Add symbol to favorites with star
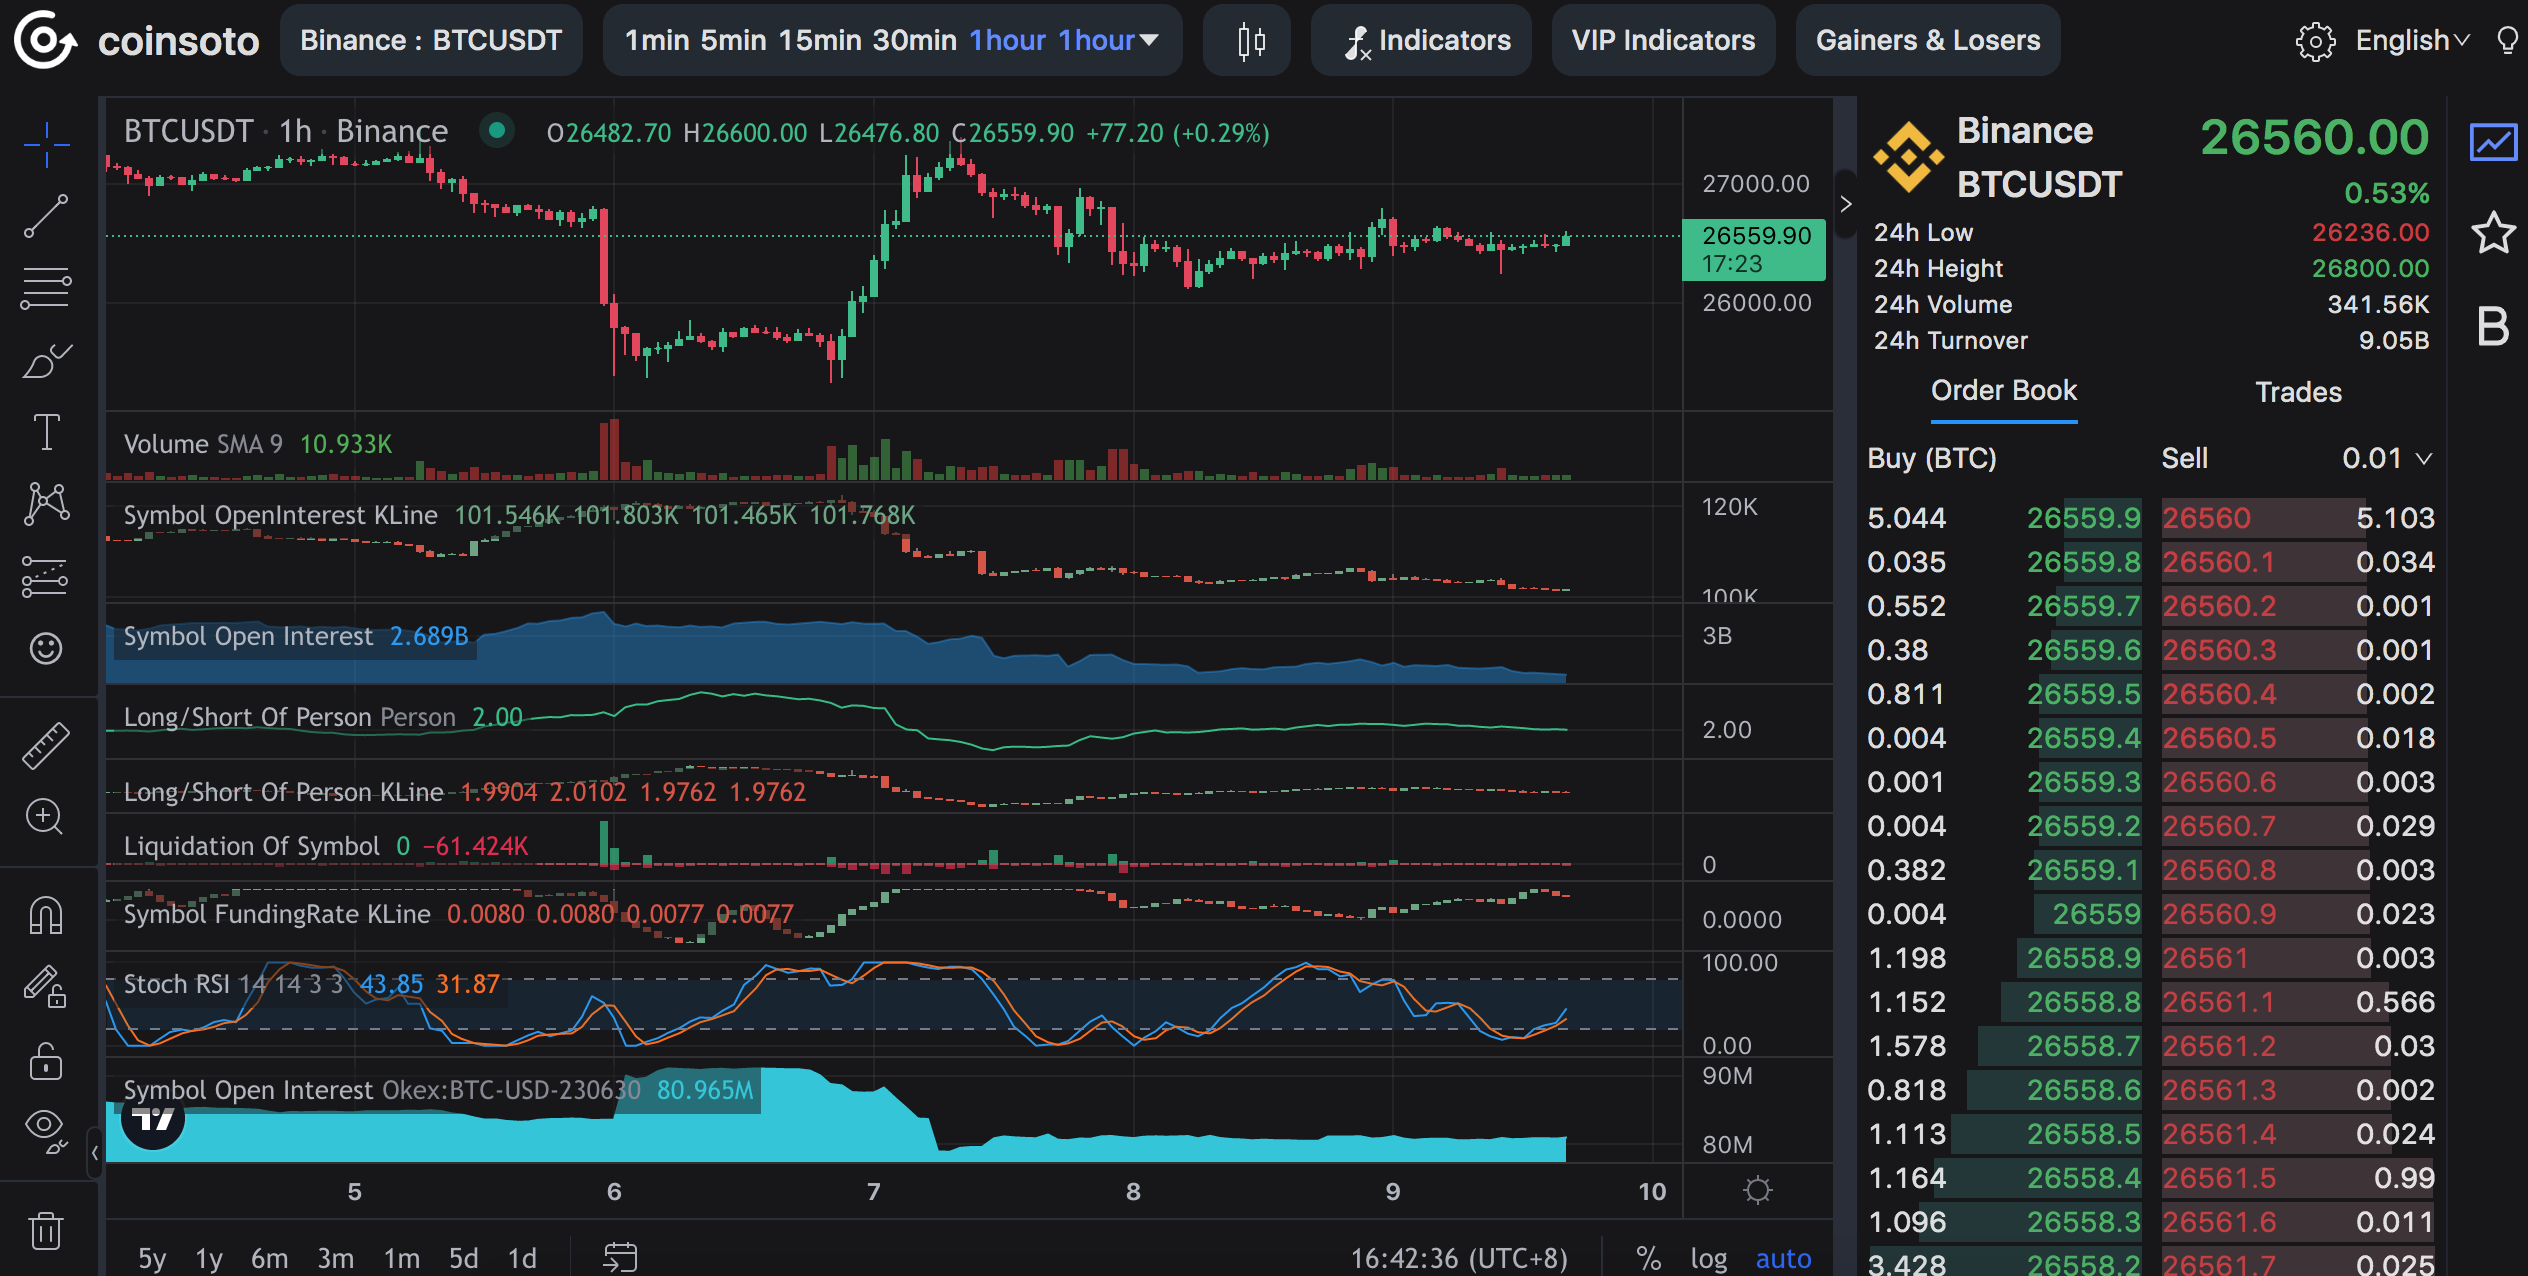The image size is (2528, 1276). [x=2493, y=233]
